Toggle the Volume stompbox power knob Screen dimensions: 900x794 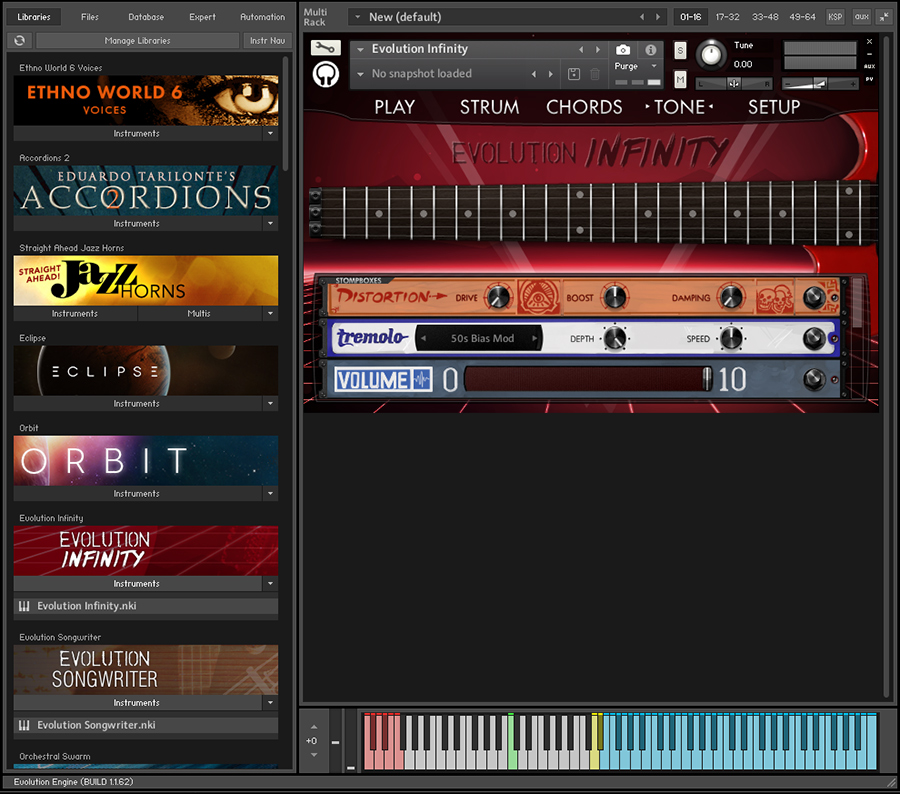[814, 379]
